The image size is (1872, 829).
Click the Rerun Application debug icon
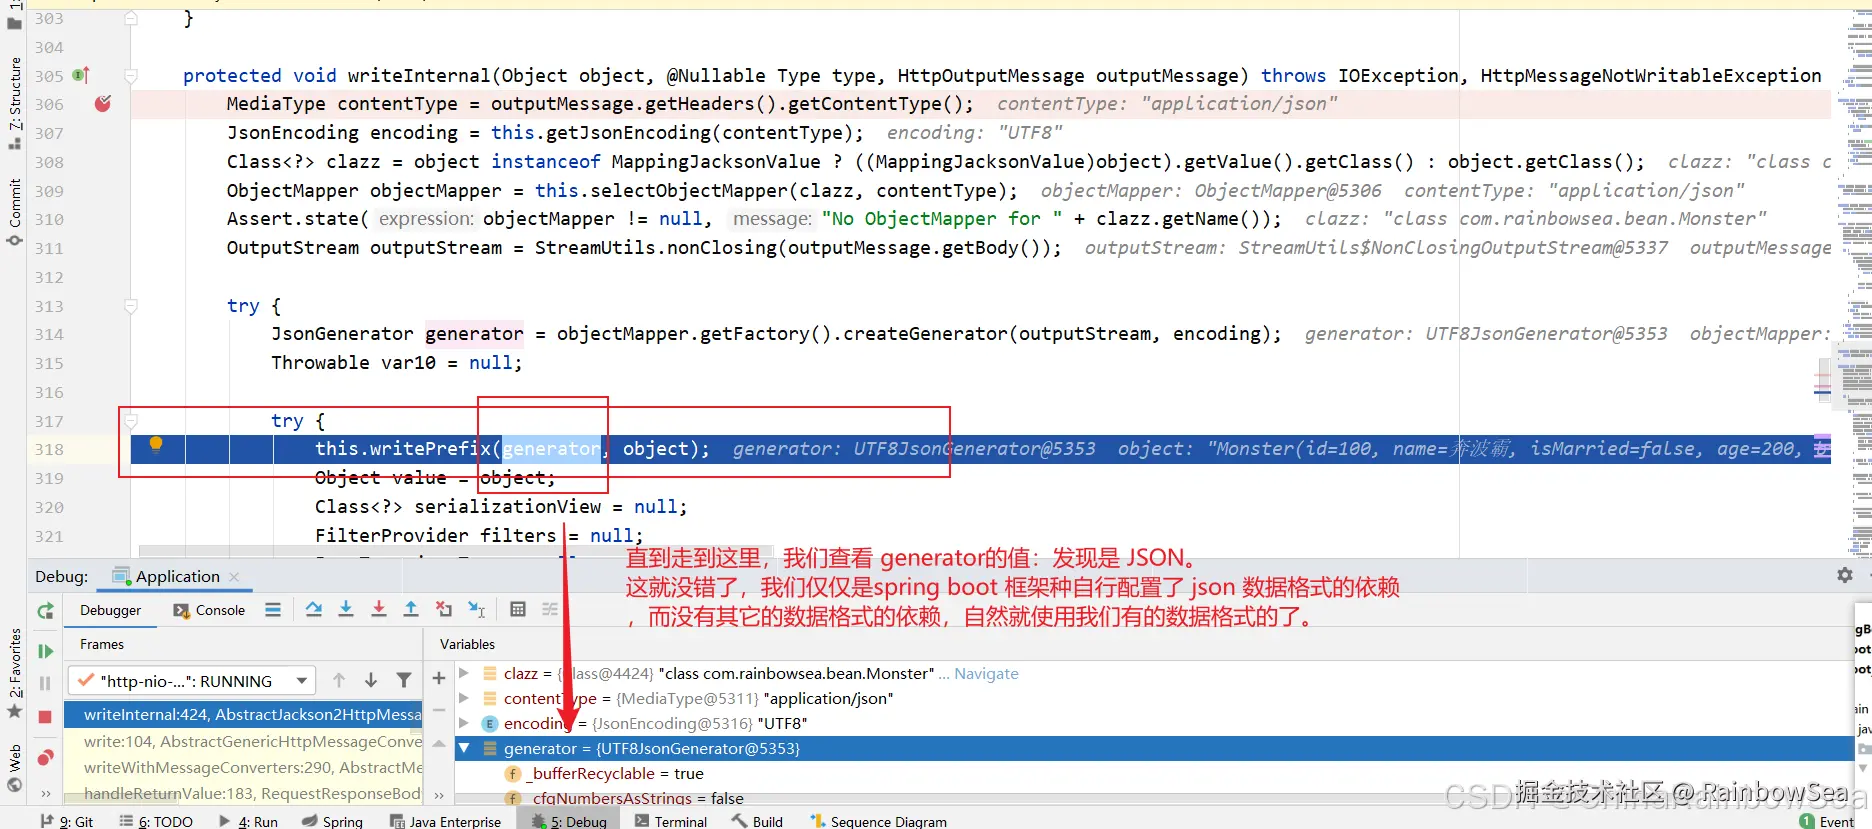click(45, 611)
